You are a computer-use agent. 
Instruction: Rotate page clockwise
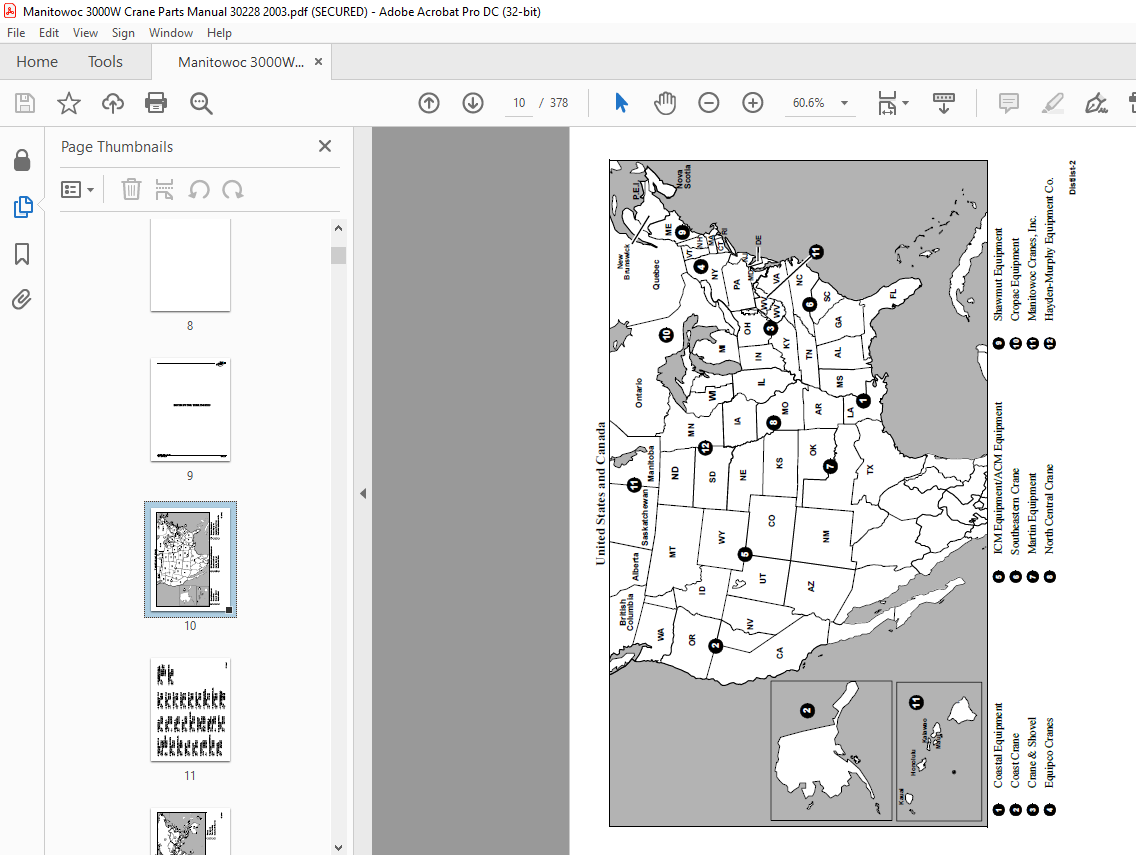233,190
